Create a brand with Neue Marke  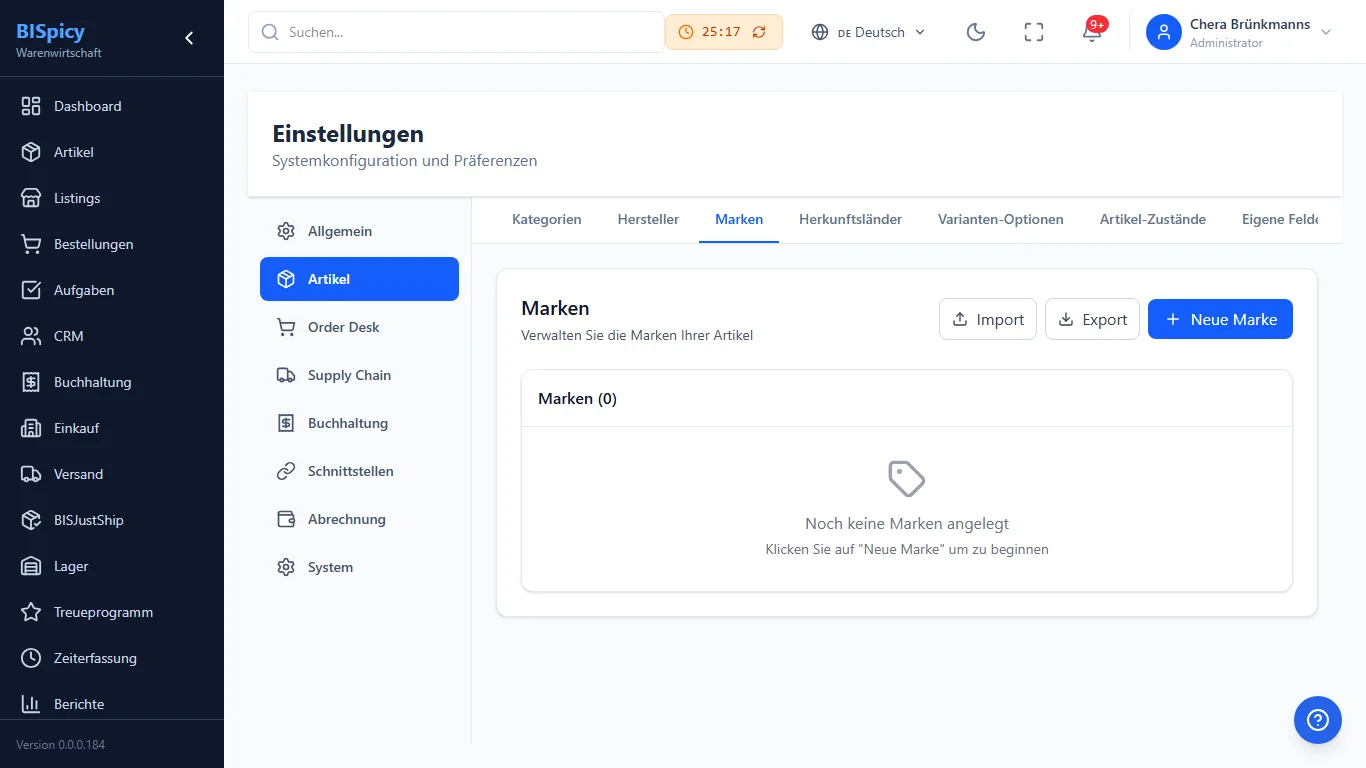click(1220, 319)
